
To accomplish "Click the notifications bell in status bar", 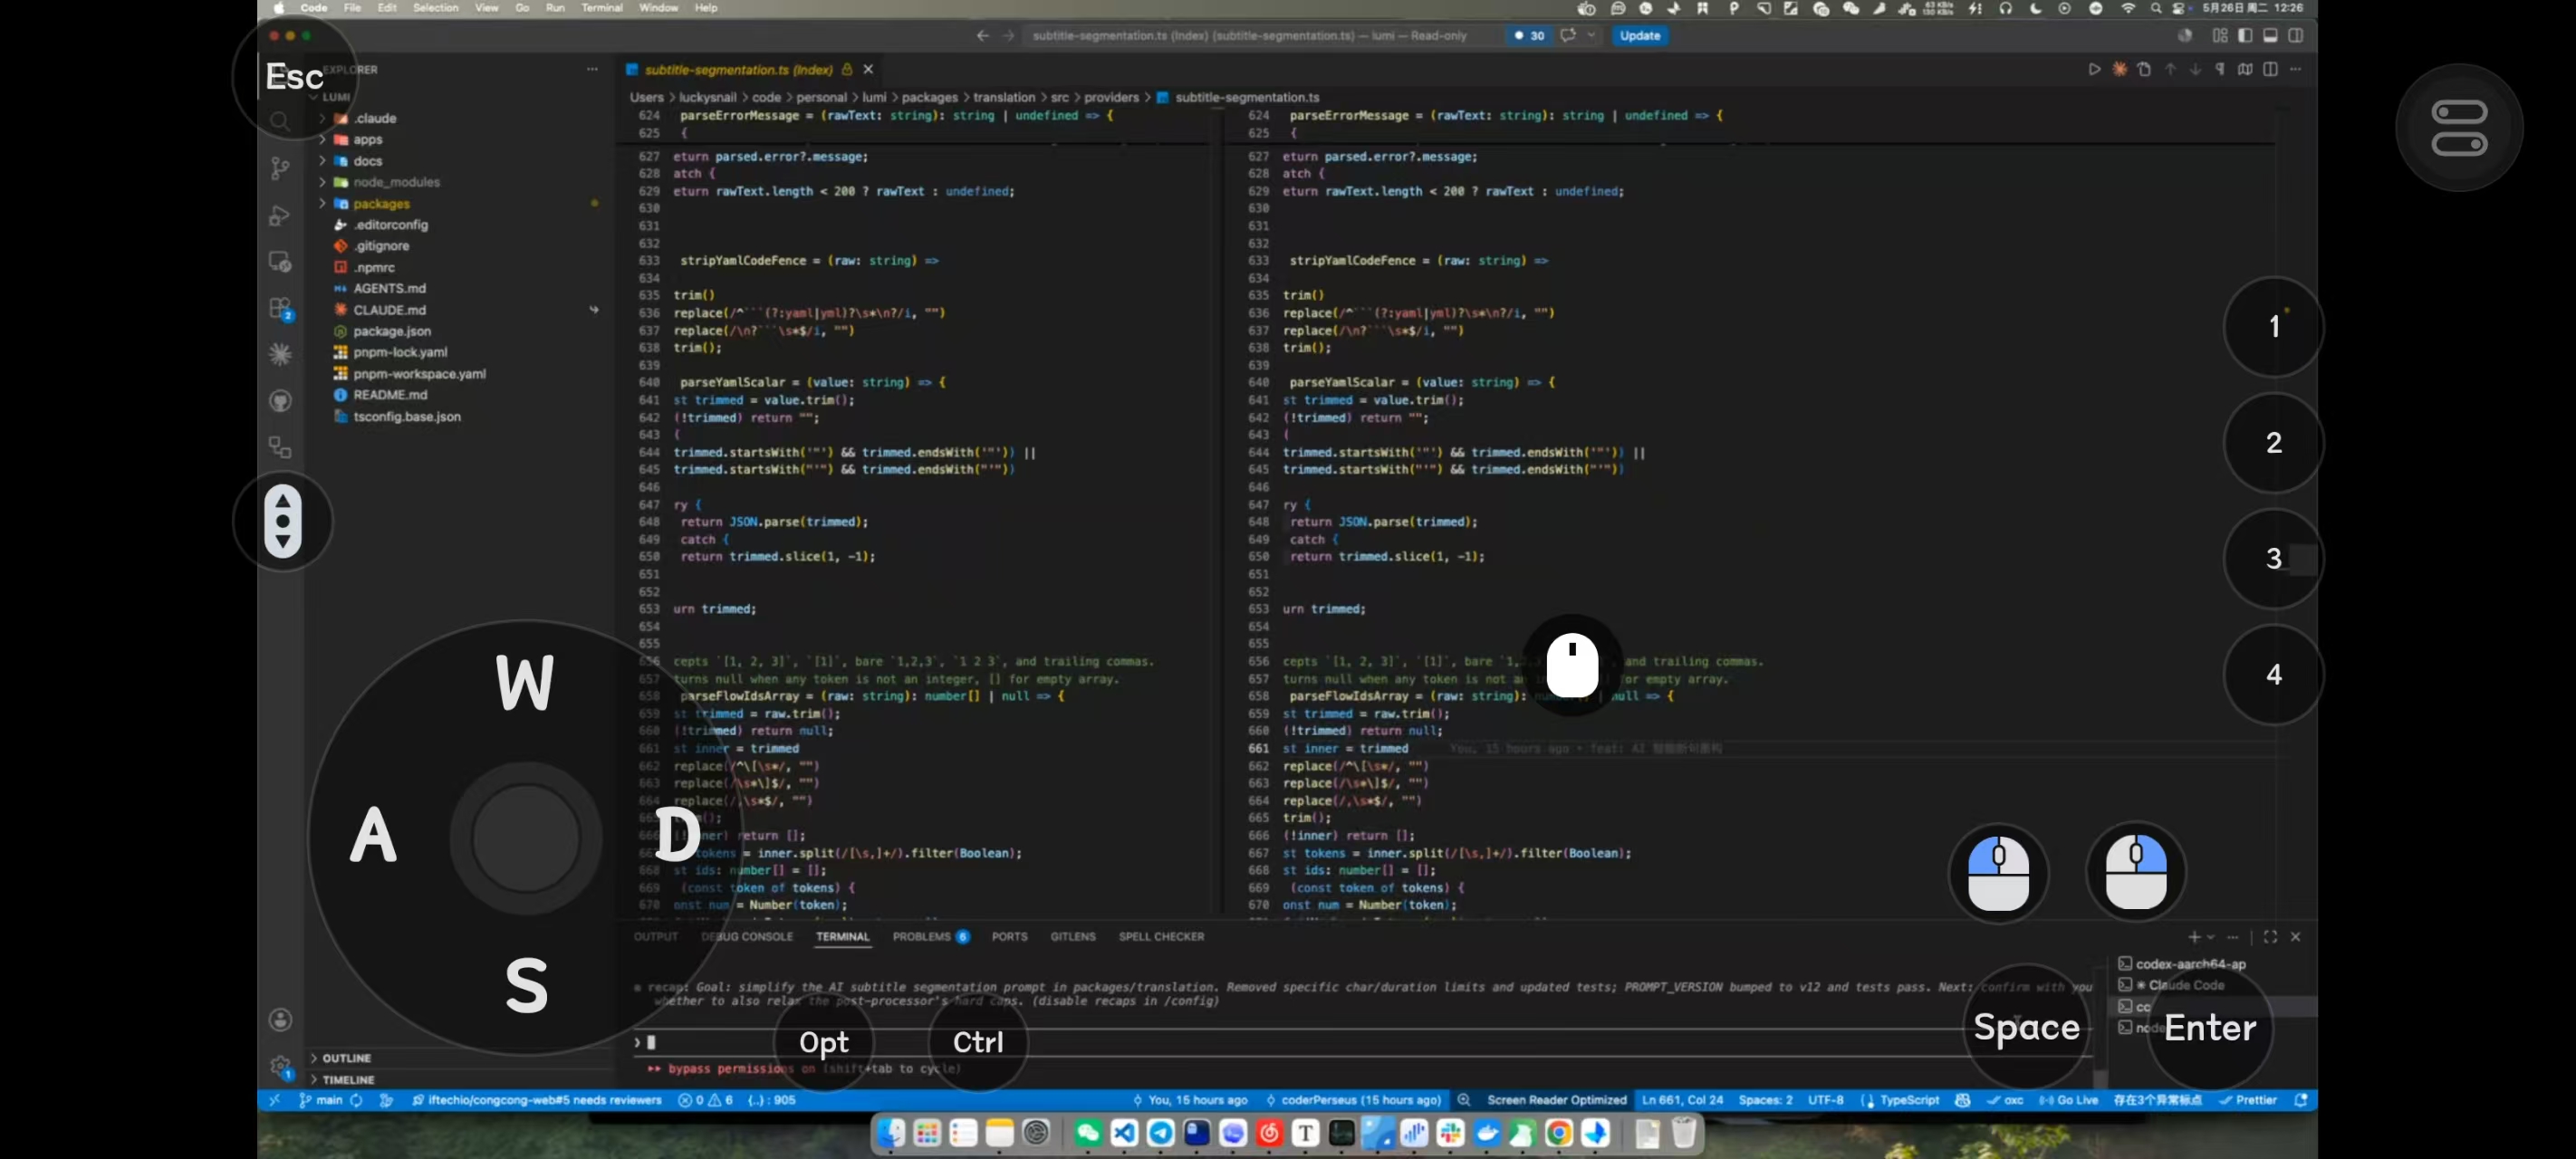I will (x=2300, y=1100).
